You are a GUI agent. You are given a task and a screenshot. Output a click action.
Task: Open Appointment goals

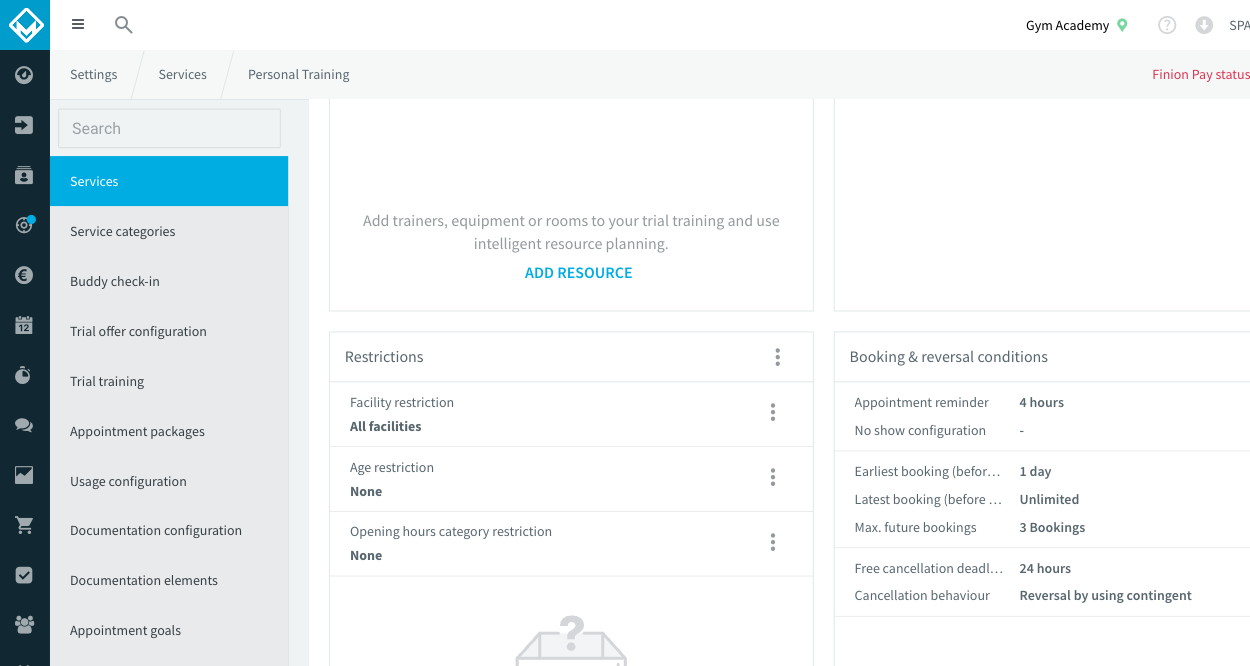coord(169,630)
